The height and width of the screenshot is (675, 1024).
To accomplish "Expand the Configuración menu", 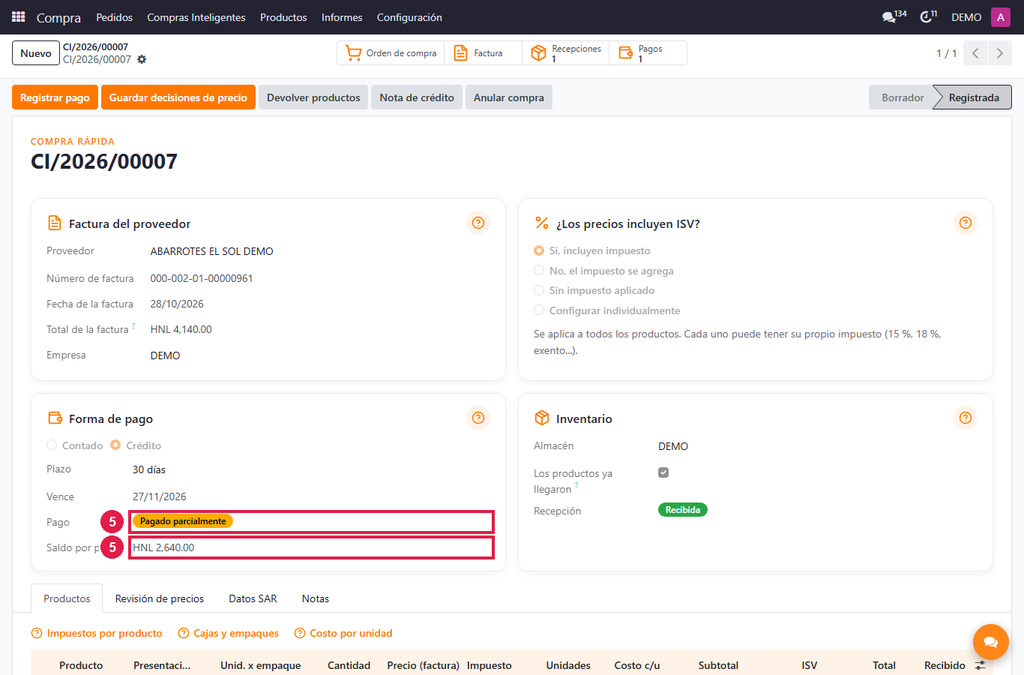I will 409,18.
